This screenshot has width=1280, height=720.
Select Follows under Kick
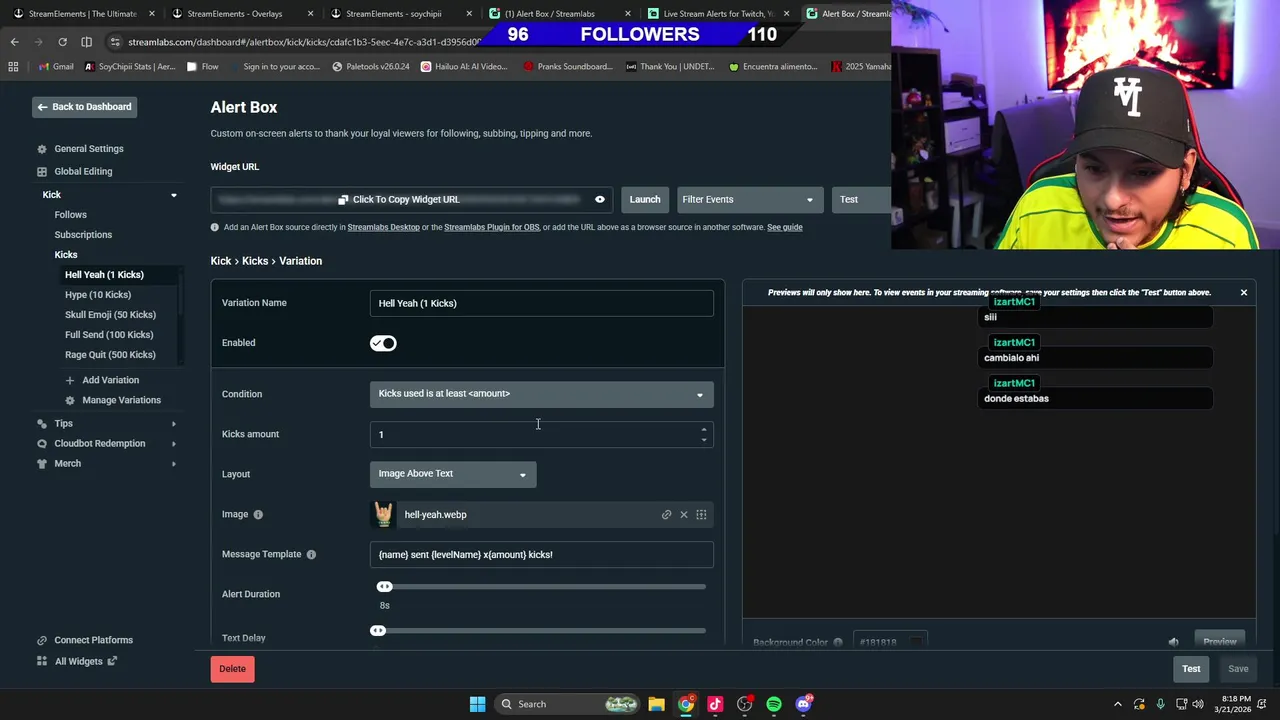(70, 215)
